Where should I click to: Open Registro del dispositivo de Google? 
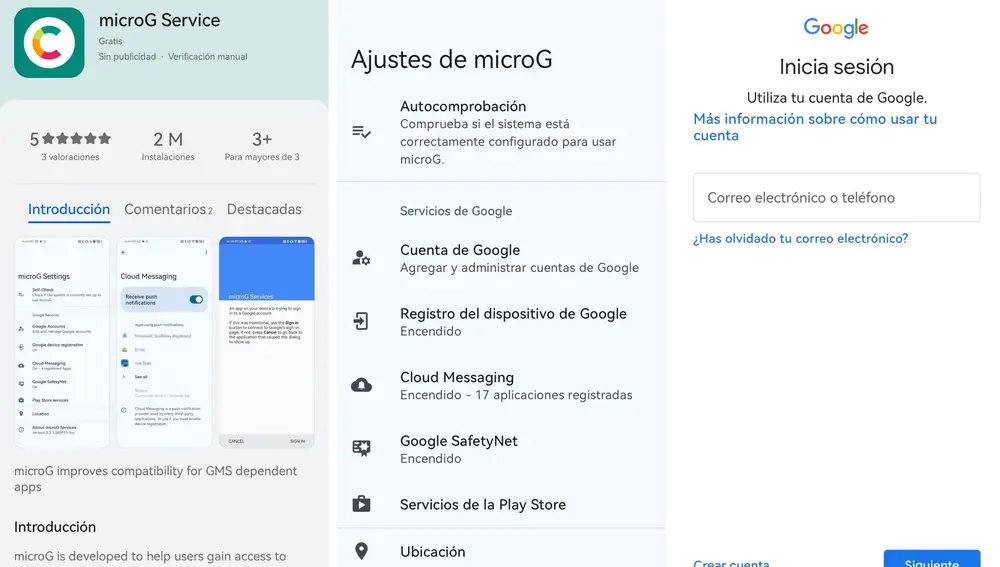[x=501, y=321]
